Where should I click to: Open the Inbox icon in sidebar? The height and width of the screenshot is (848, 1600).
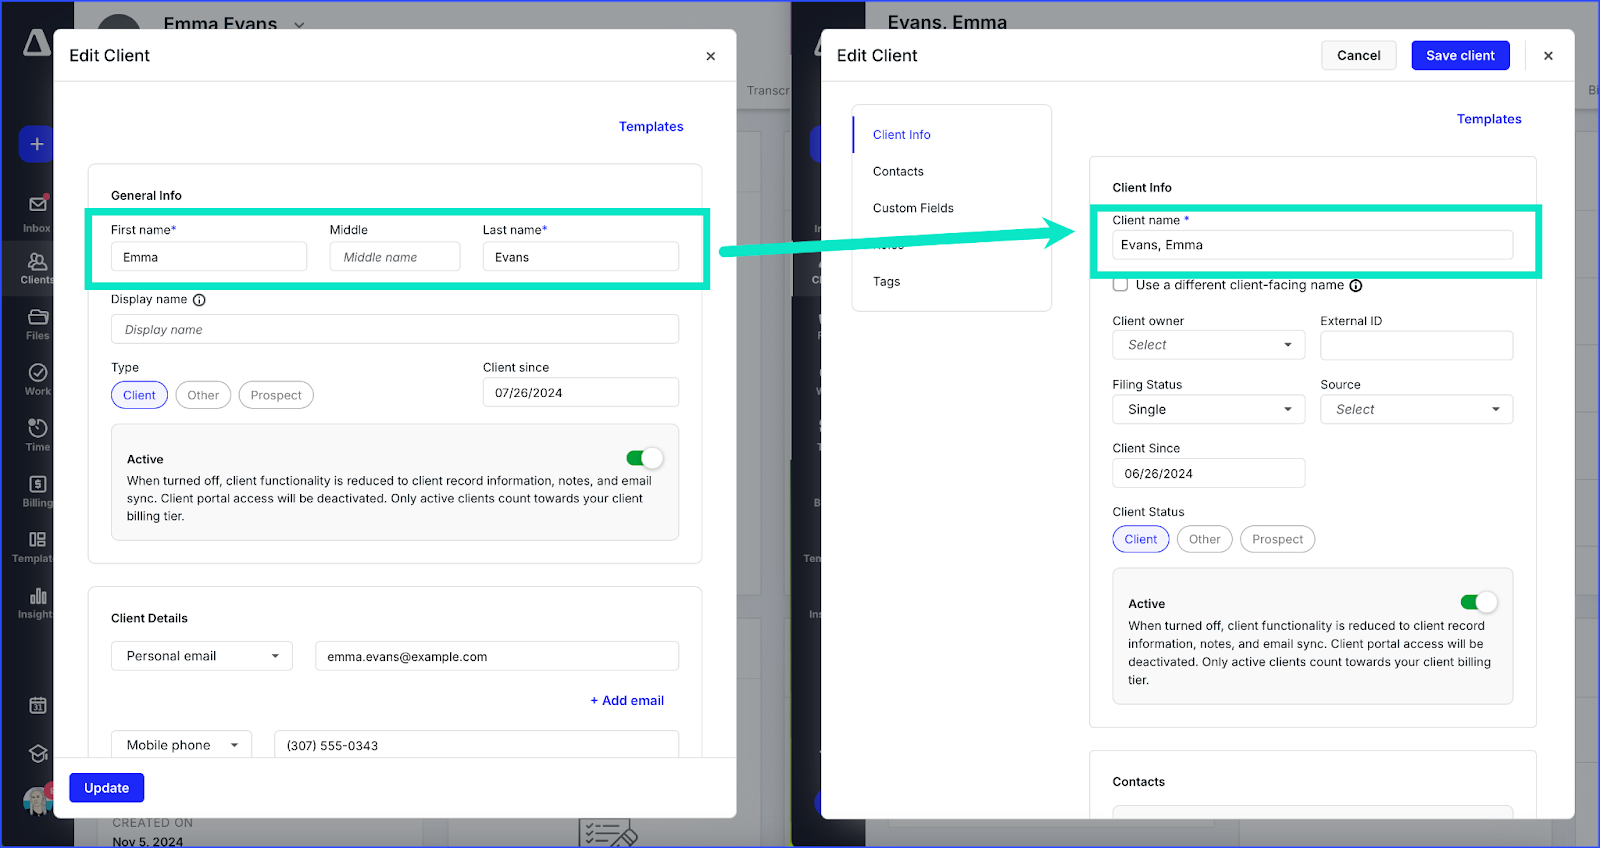coord(37,205)
